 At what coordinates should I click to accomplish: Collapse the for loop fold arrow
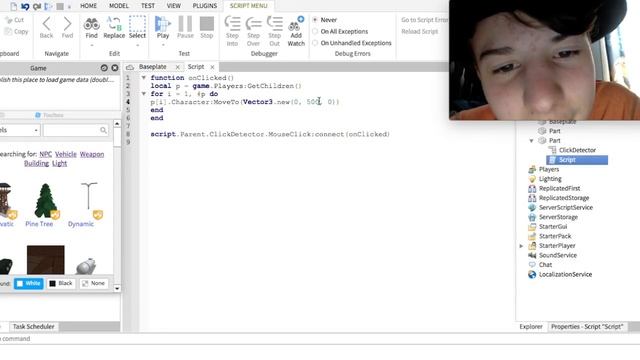click(x=144, y=94)
